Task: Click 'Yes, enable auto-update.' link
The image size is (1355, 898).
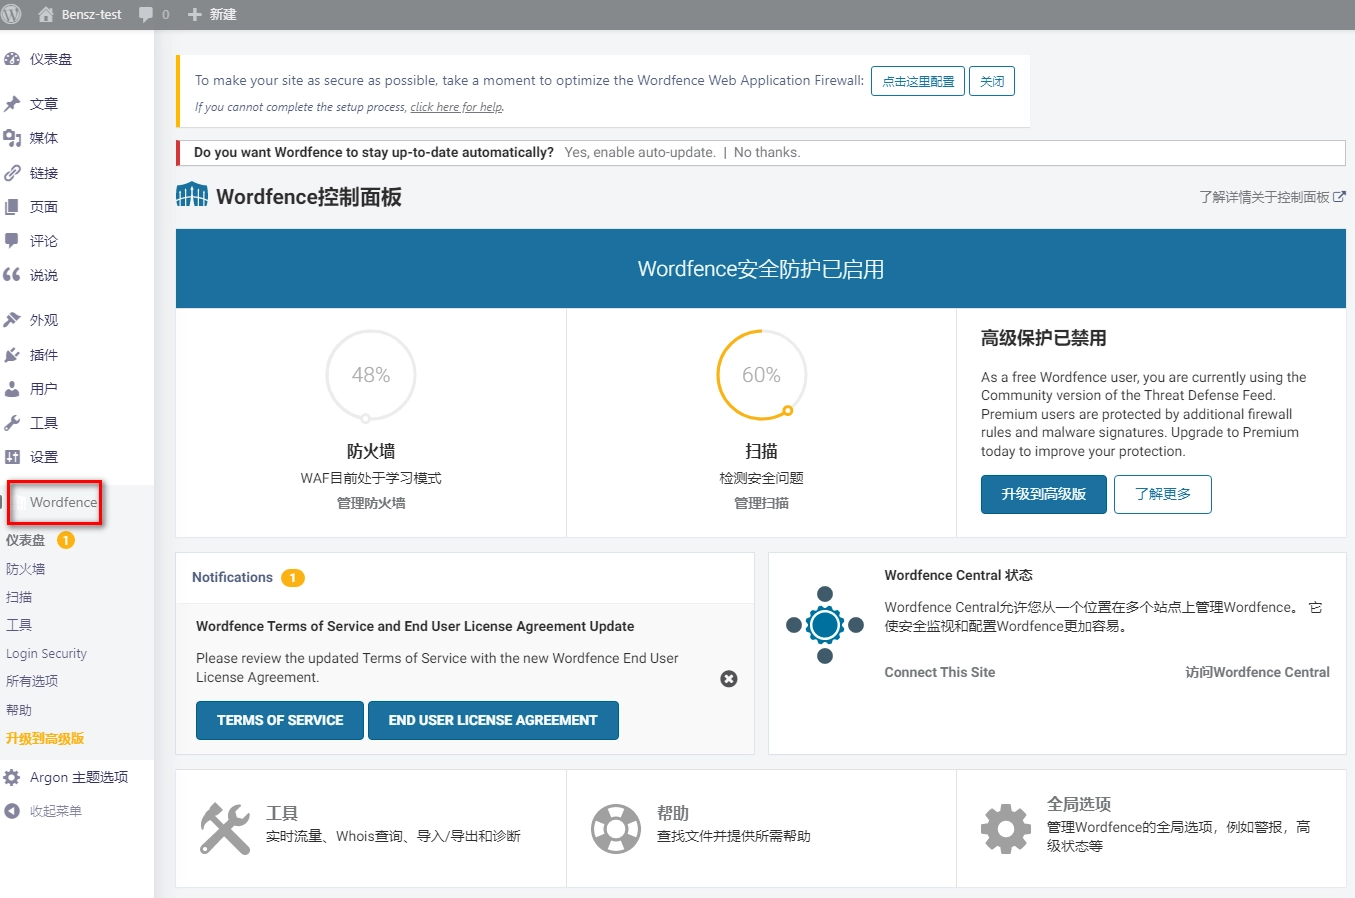Action: click(640, 152)
